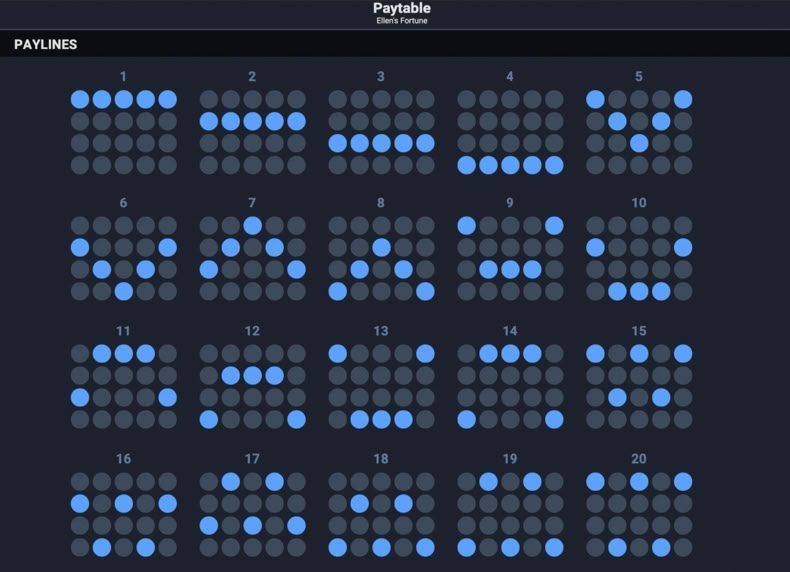Click the payline 18 pattern grid
Image resolution: width=790 pixels, height=572 pixels.
click(381, 515)
